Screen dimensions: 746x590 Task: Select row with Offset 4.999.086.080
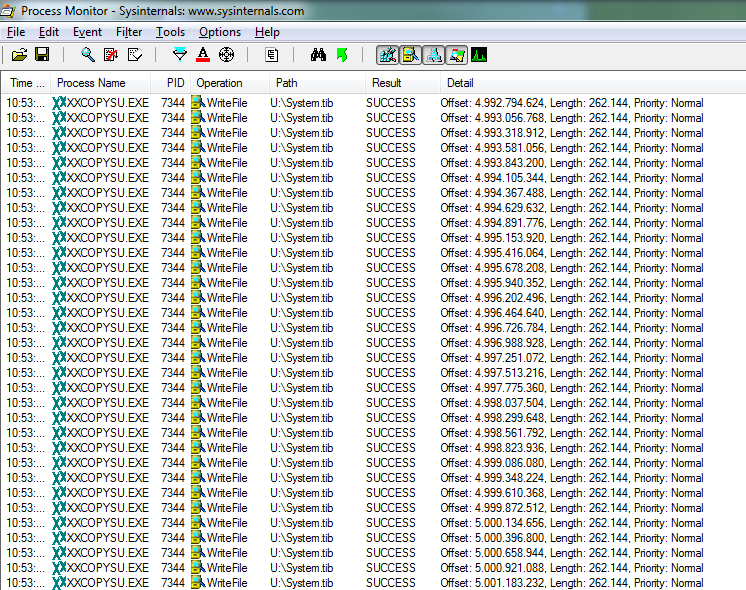(x=373, y=462)
